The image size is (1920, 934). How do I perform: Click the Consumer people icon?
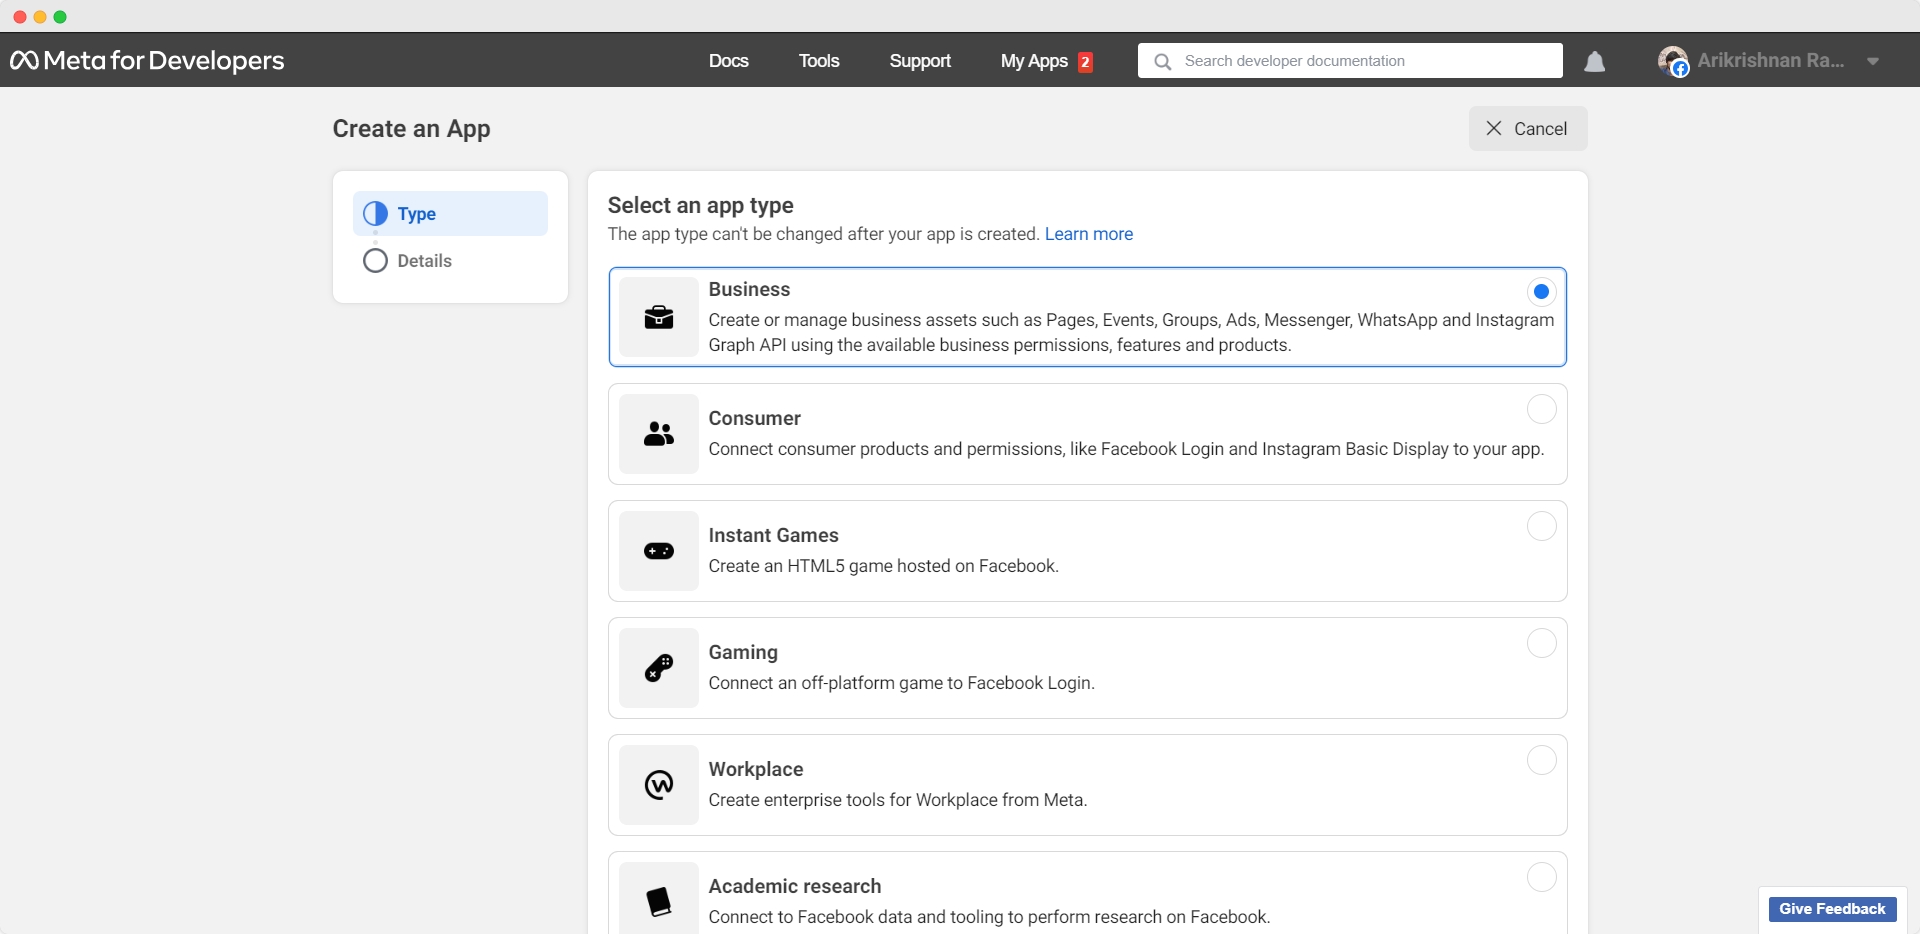click(659, 434)
